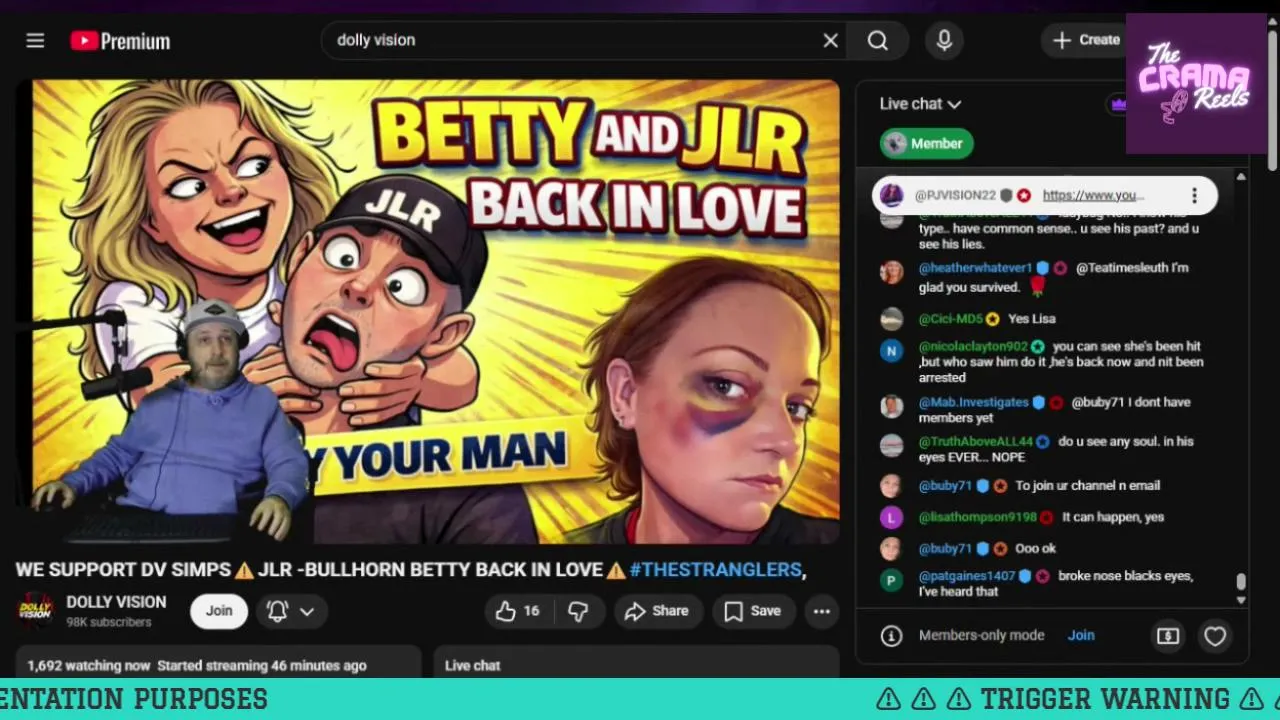Click the search magnifier button
The width and height of the screenshot is (1280, 720).
(x=877, y=40)
